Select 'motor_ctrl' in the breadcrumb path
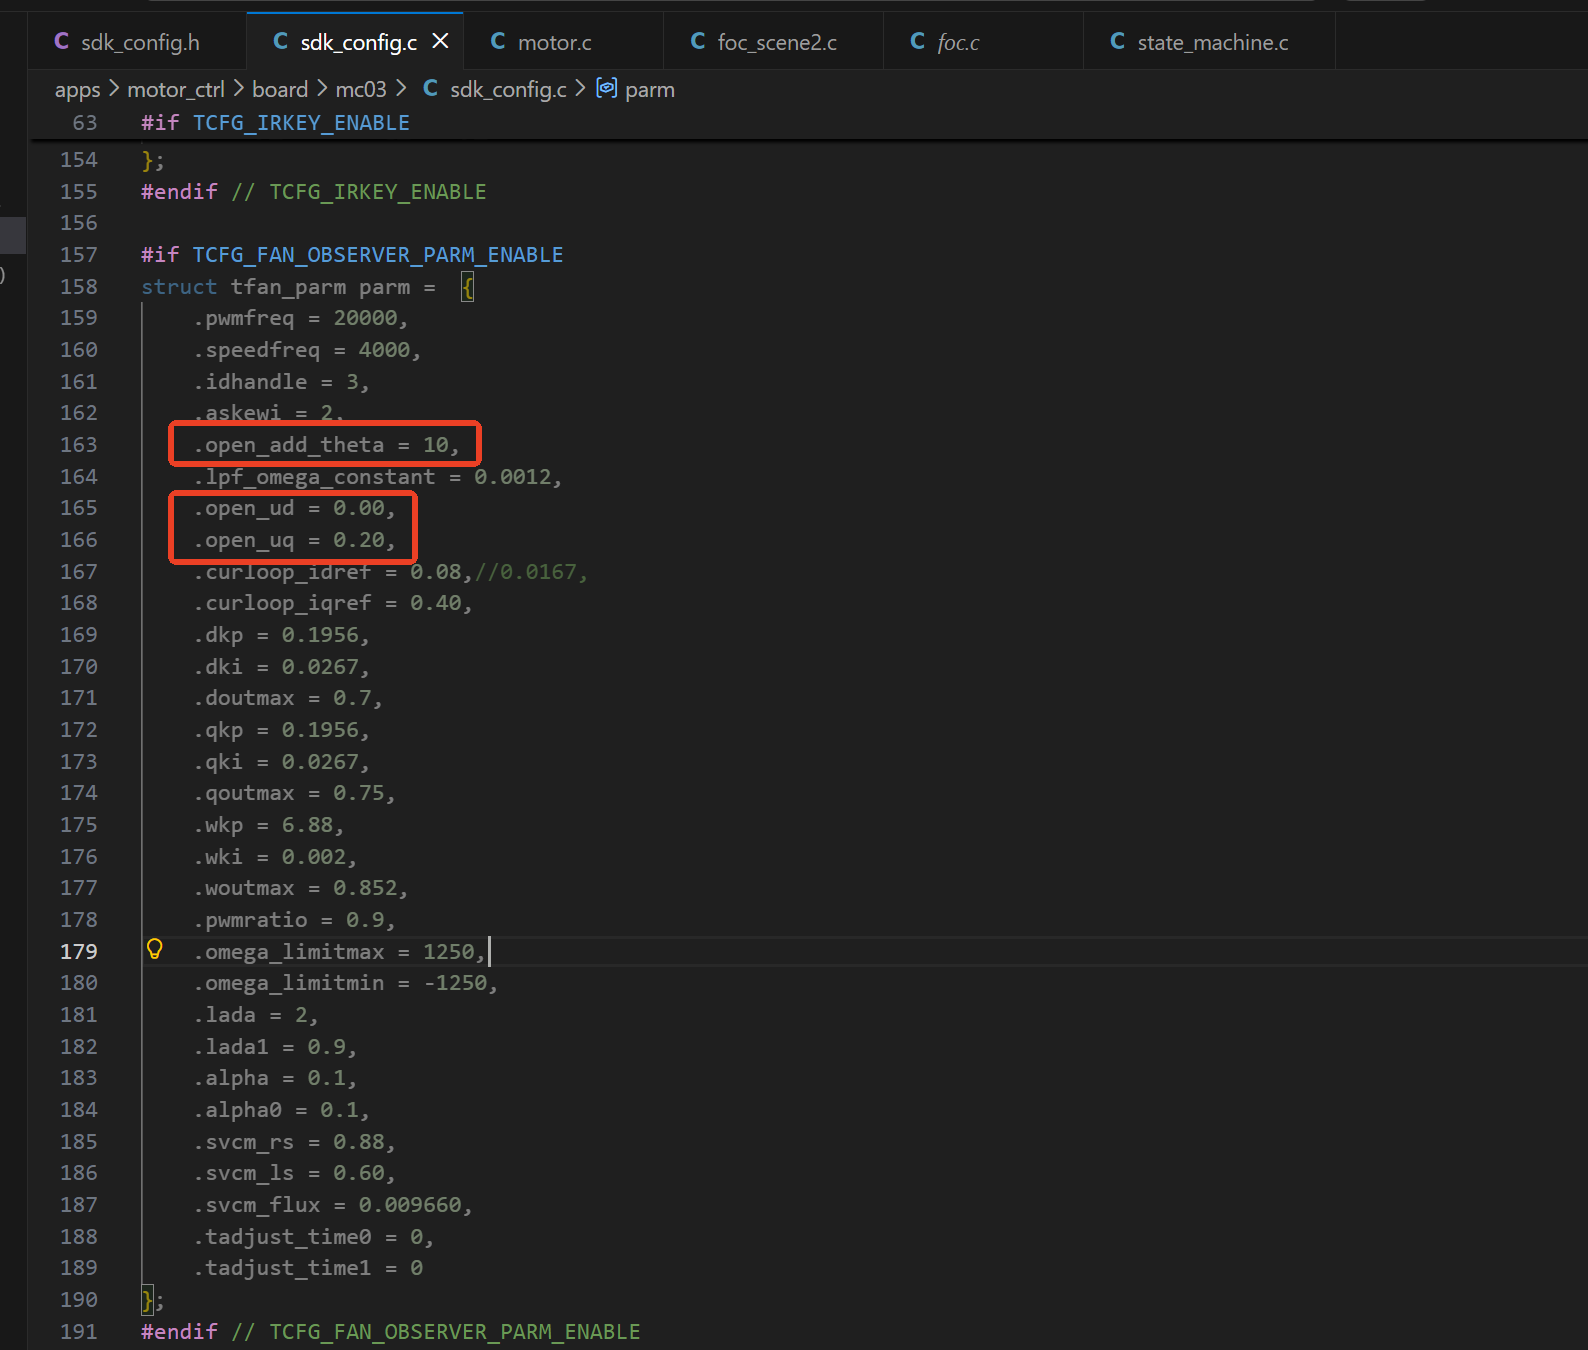 176,90
